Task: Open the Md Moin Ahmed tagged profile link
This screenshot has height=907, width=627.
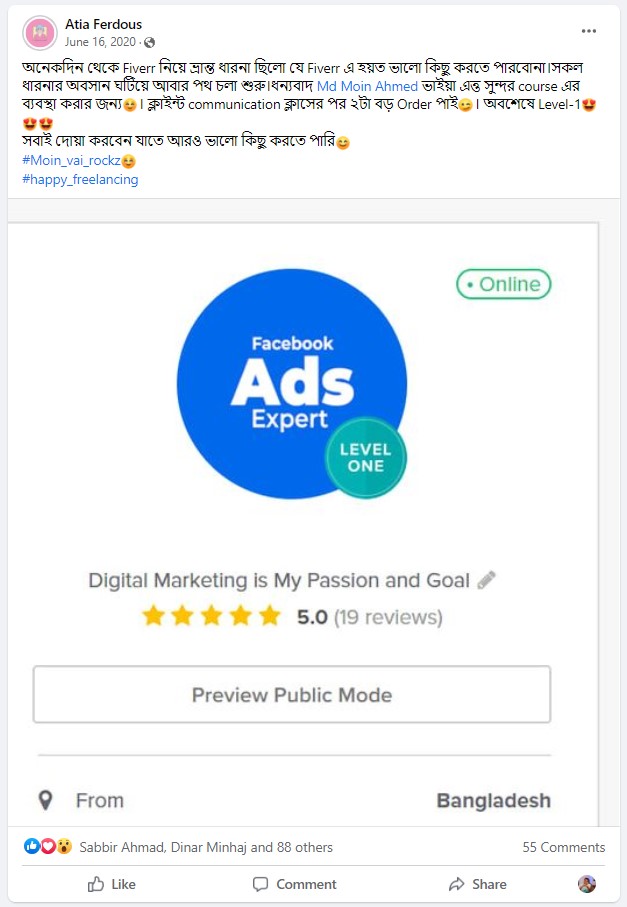Action: pyautogui.click(x=367, y=86)
